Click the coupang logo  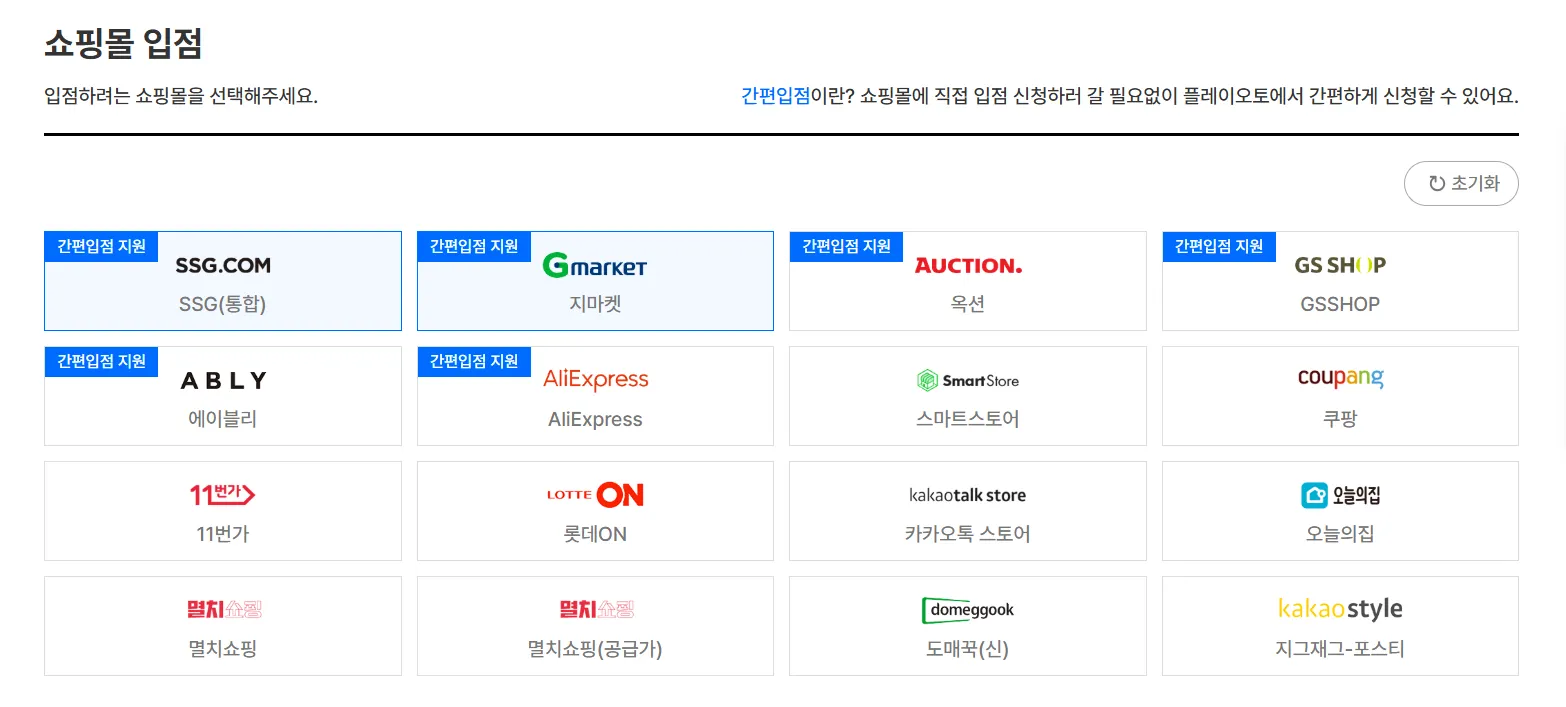(x=1340, y=379)
